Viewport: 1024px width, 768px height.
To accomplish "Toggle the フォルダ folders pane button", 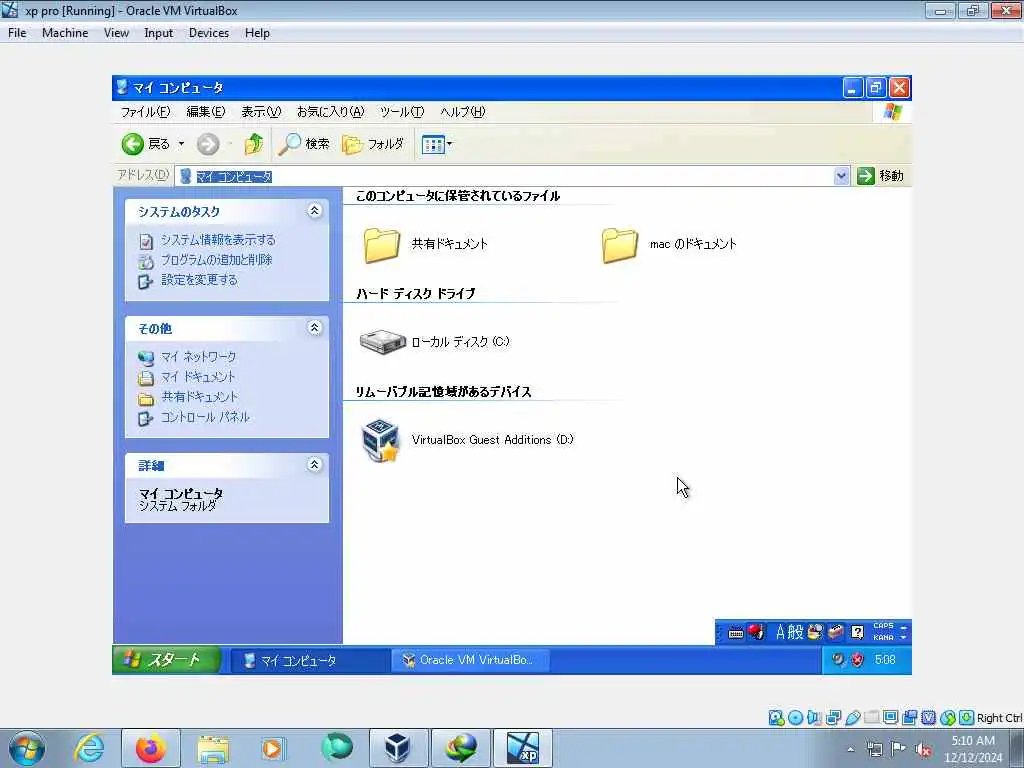I will pyautogui.click(x=374, y=144).
